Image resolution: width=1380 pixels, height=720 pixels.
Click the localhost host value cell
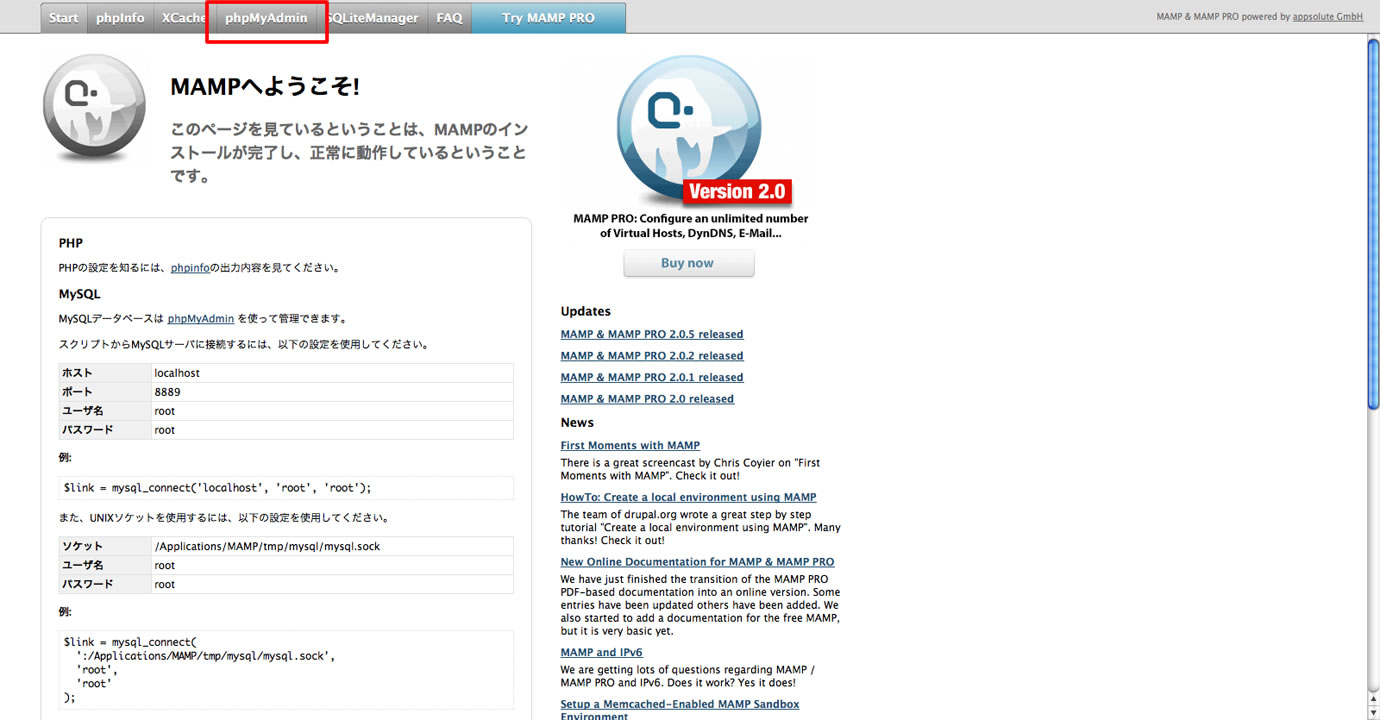click(332, 373)
